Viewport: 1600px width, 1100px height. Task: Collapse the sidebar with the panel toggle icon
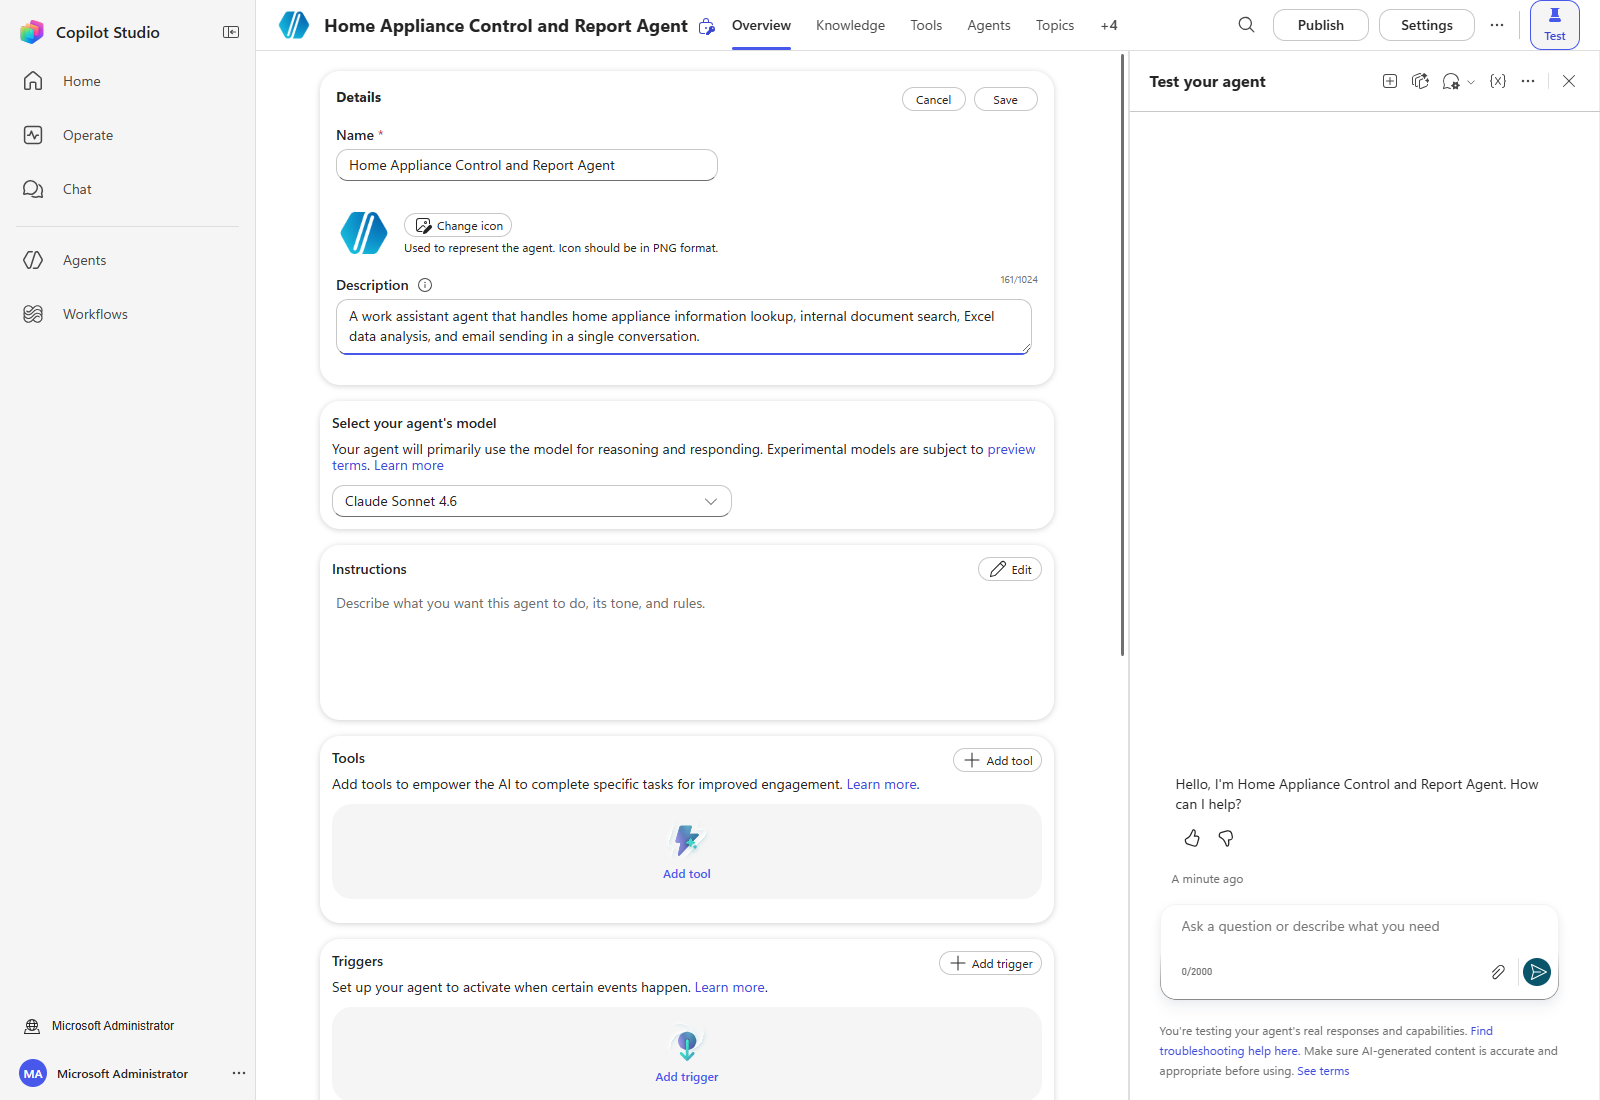[x=231, y=32]
